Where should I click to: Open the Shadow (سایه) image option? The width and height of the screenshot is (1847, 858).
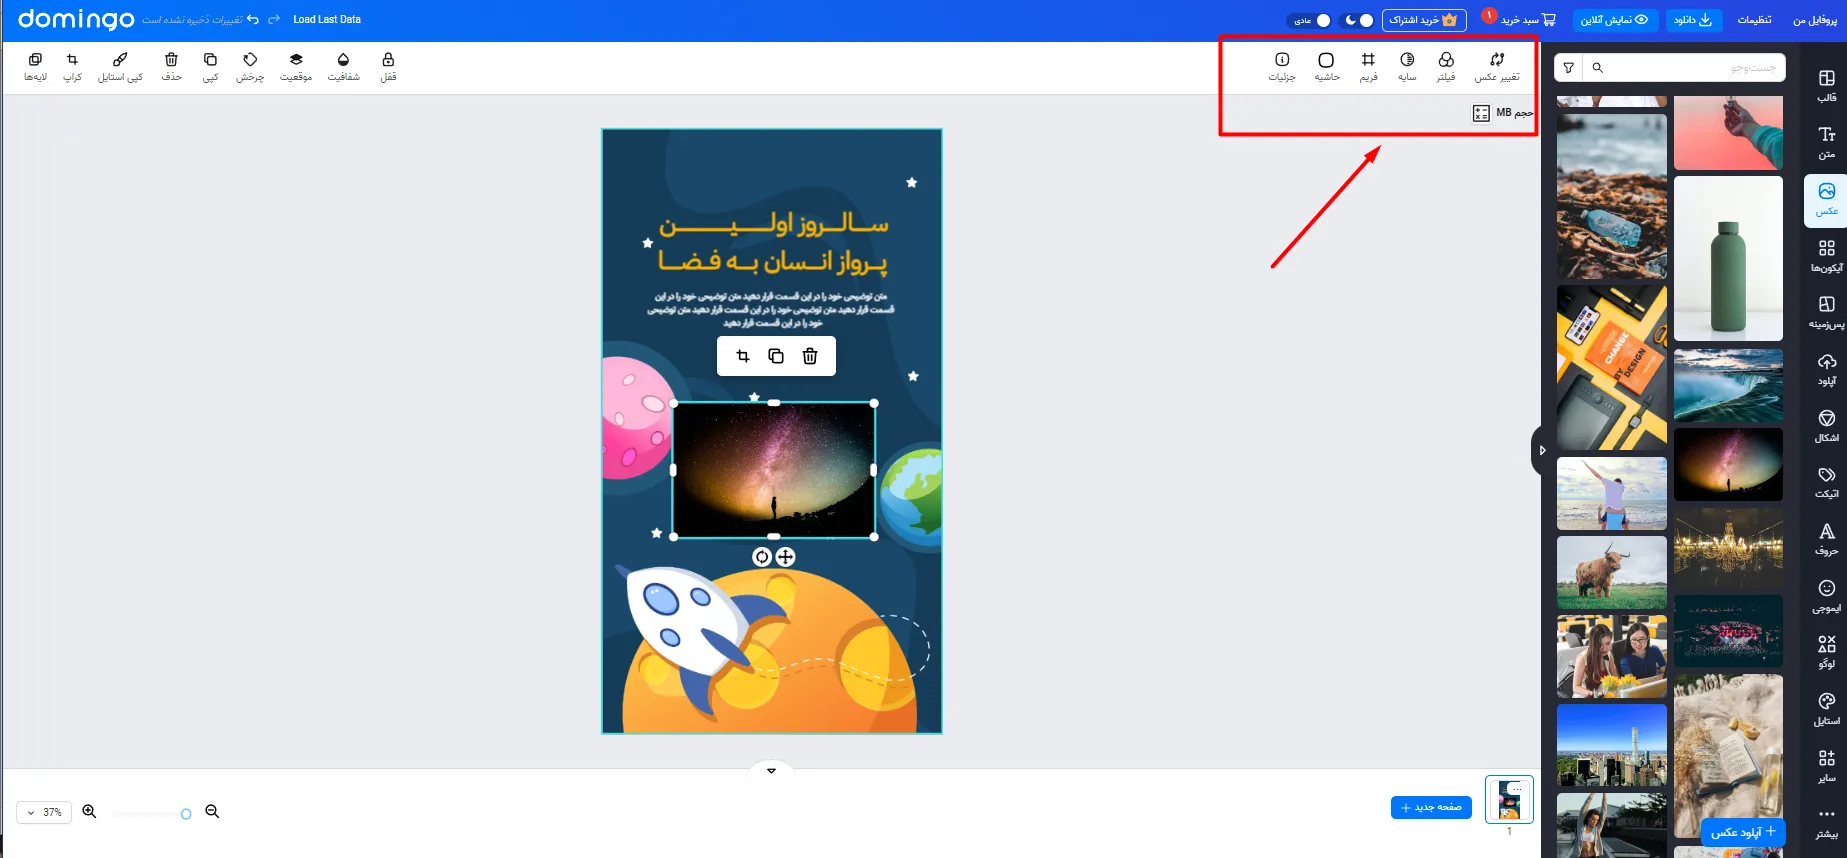1407,67
